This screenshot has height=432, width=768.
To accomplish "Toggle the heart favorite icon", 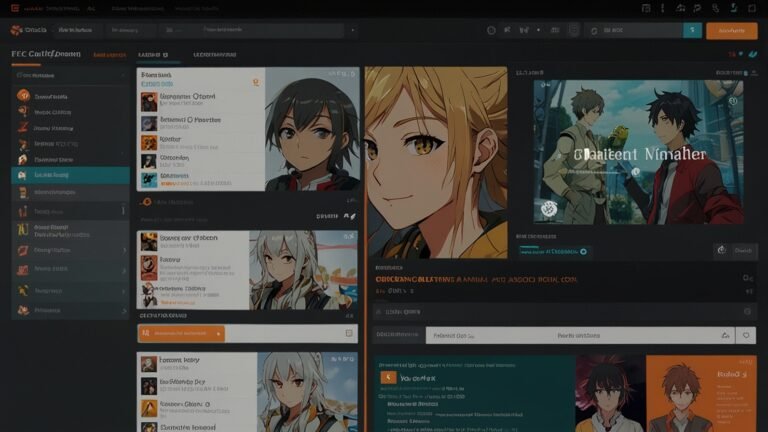I will tap(746, 336).
